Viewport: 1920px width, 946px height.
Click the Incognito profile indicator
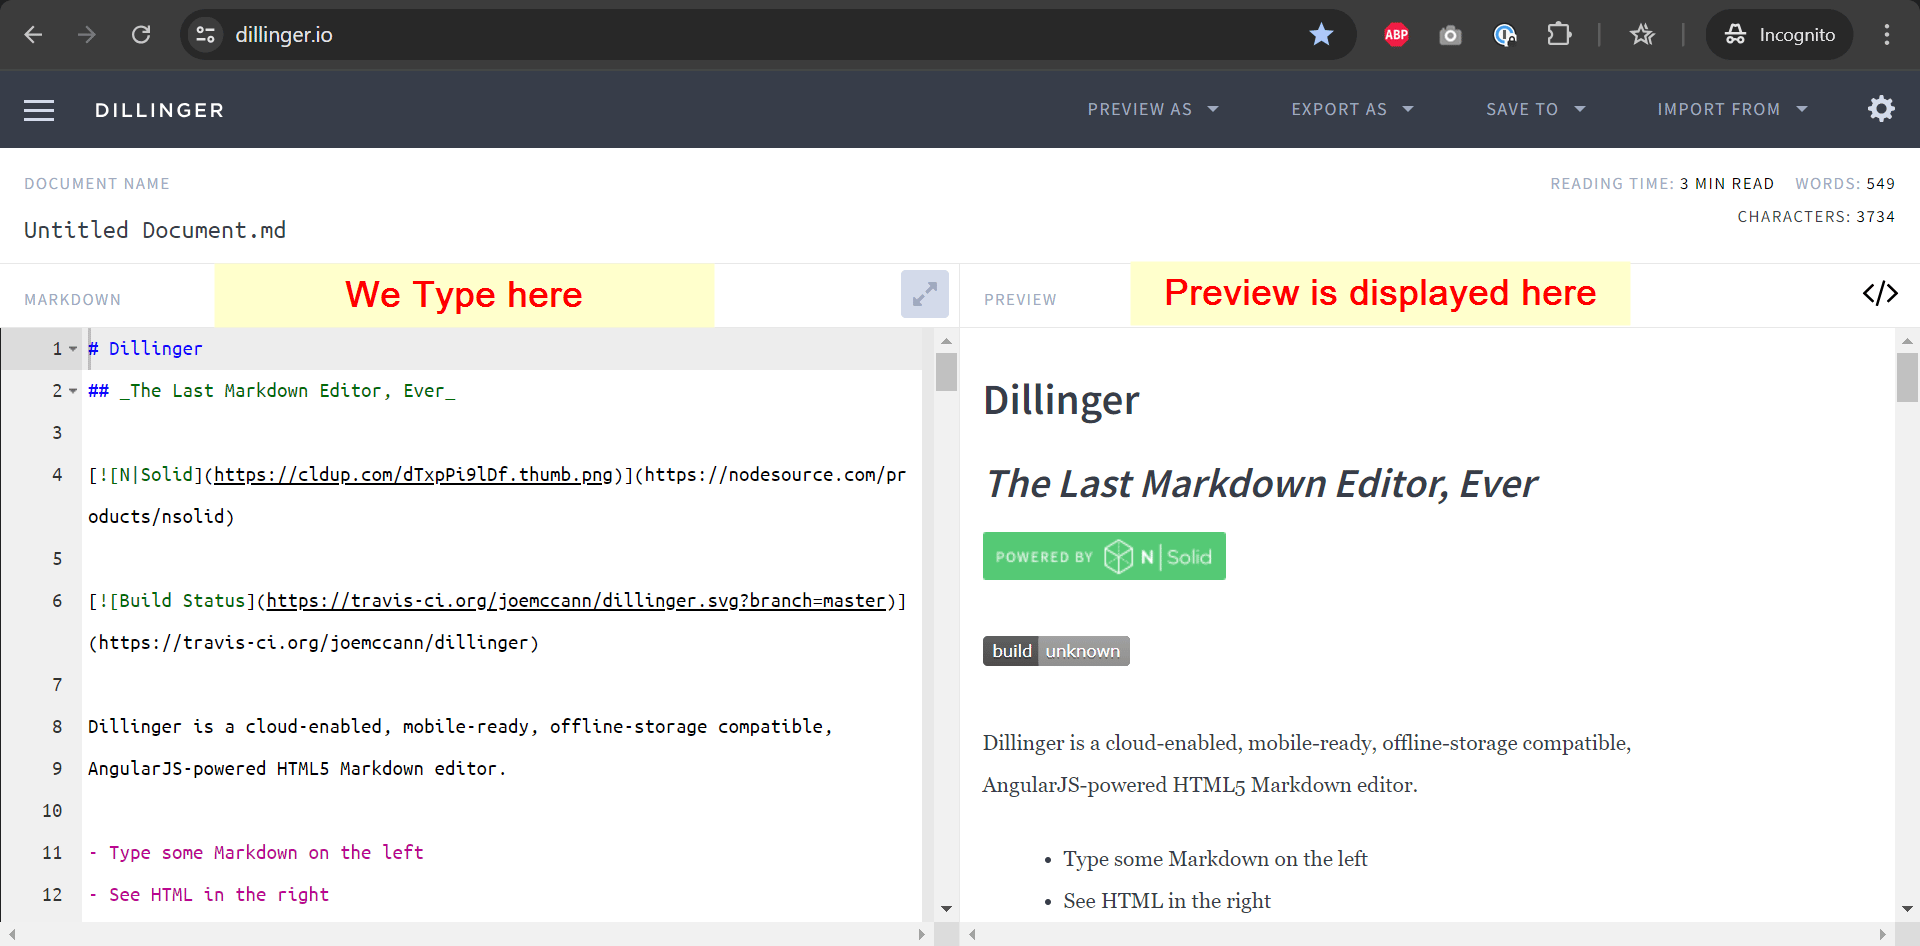[1779, 35]
